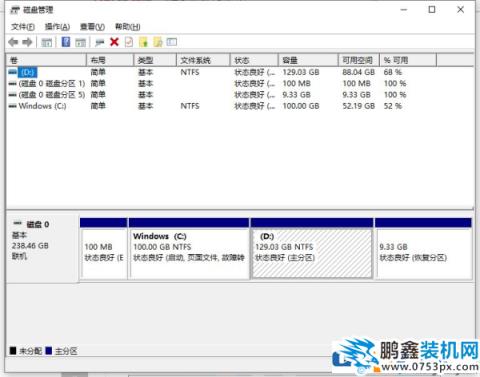Sort by the 状态 column header

click(254, 60)
